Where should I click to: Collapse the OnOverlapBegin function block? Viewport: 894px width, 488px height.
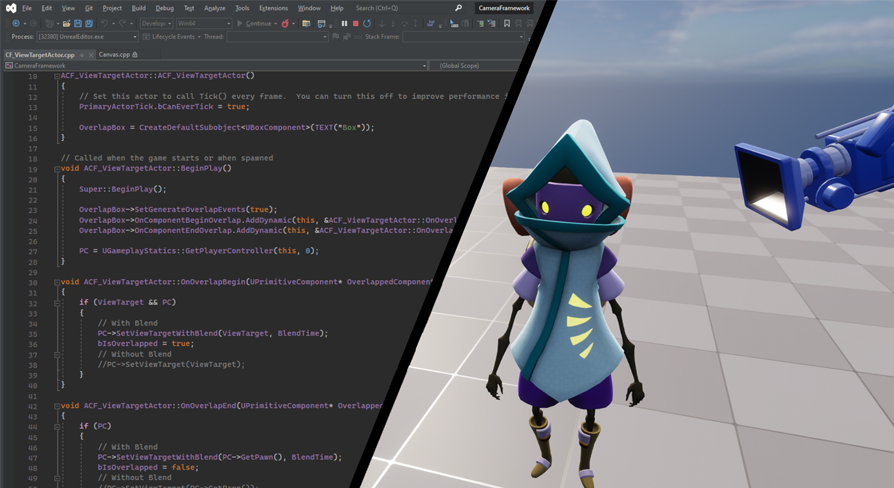57,282
